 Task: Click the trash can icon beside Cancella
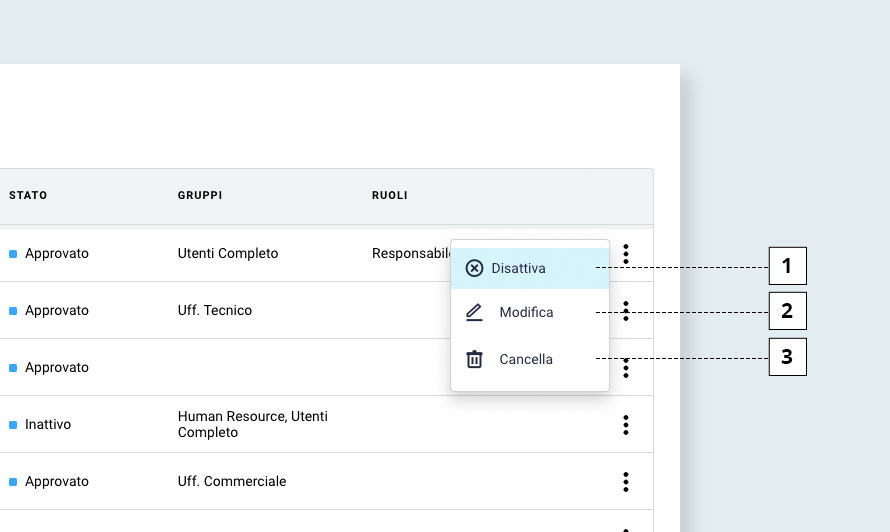coord(475,359)
